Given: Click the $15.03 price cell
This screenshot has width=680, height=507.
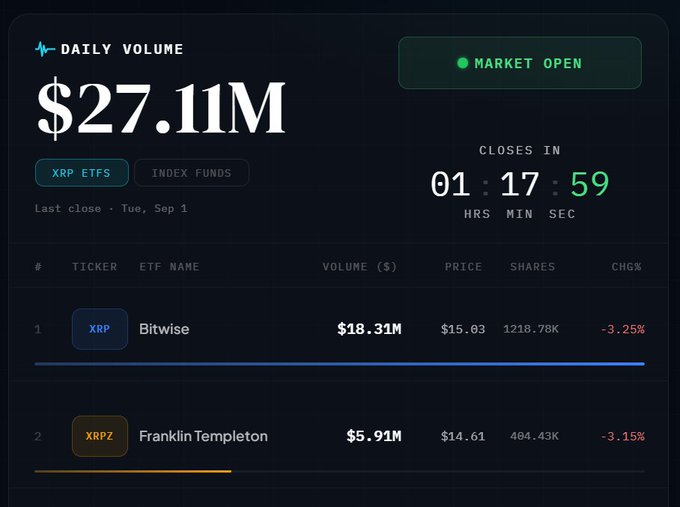Looking at the screenshot, I should click(x=463, y=329).
